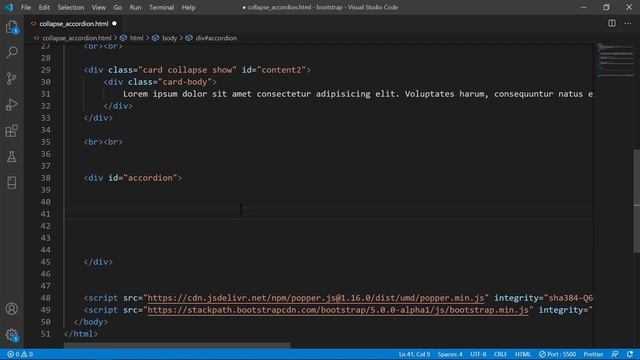Viewport: 640px width, 360px height.
Task: Open the Run and Debug view
Action: [x=11, y=104]
